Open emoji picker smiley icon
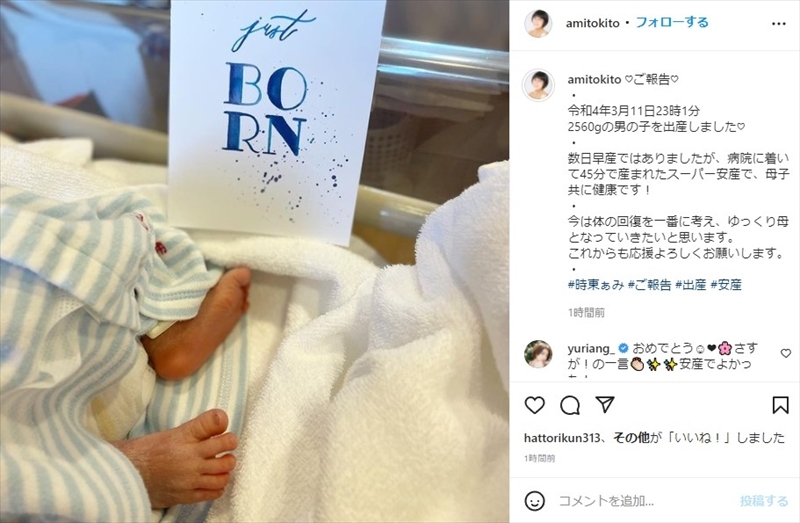The width and height of the screenshot is (800, 523). (x=534, y=501)
